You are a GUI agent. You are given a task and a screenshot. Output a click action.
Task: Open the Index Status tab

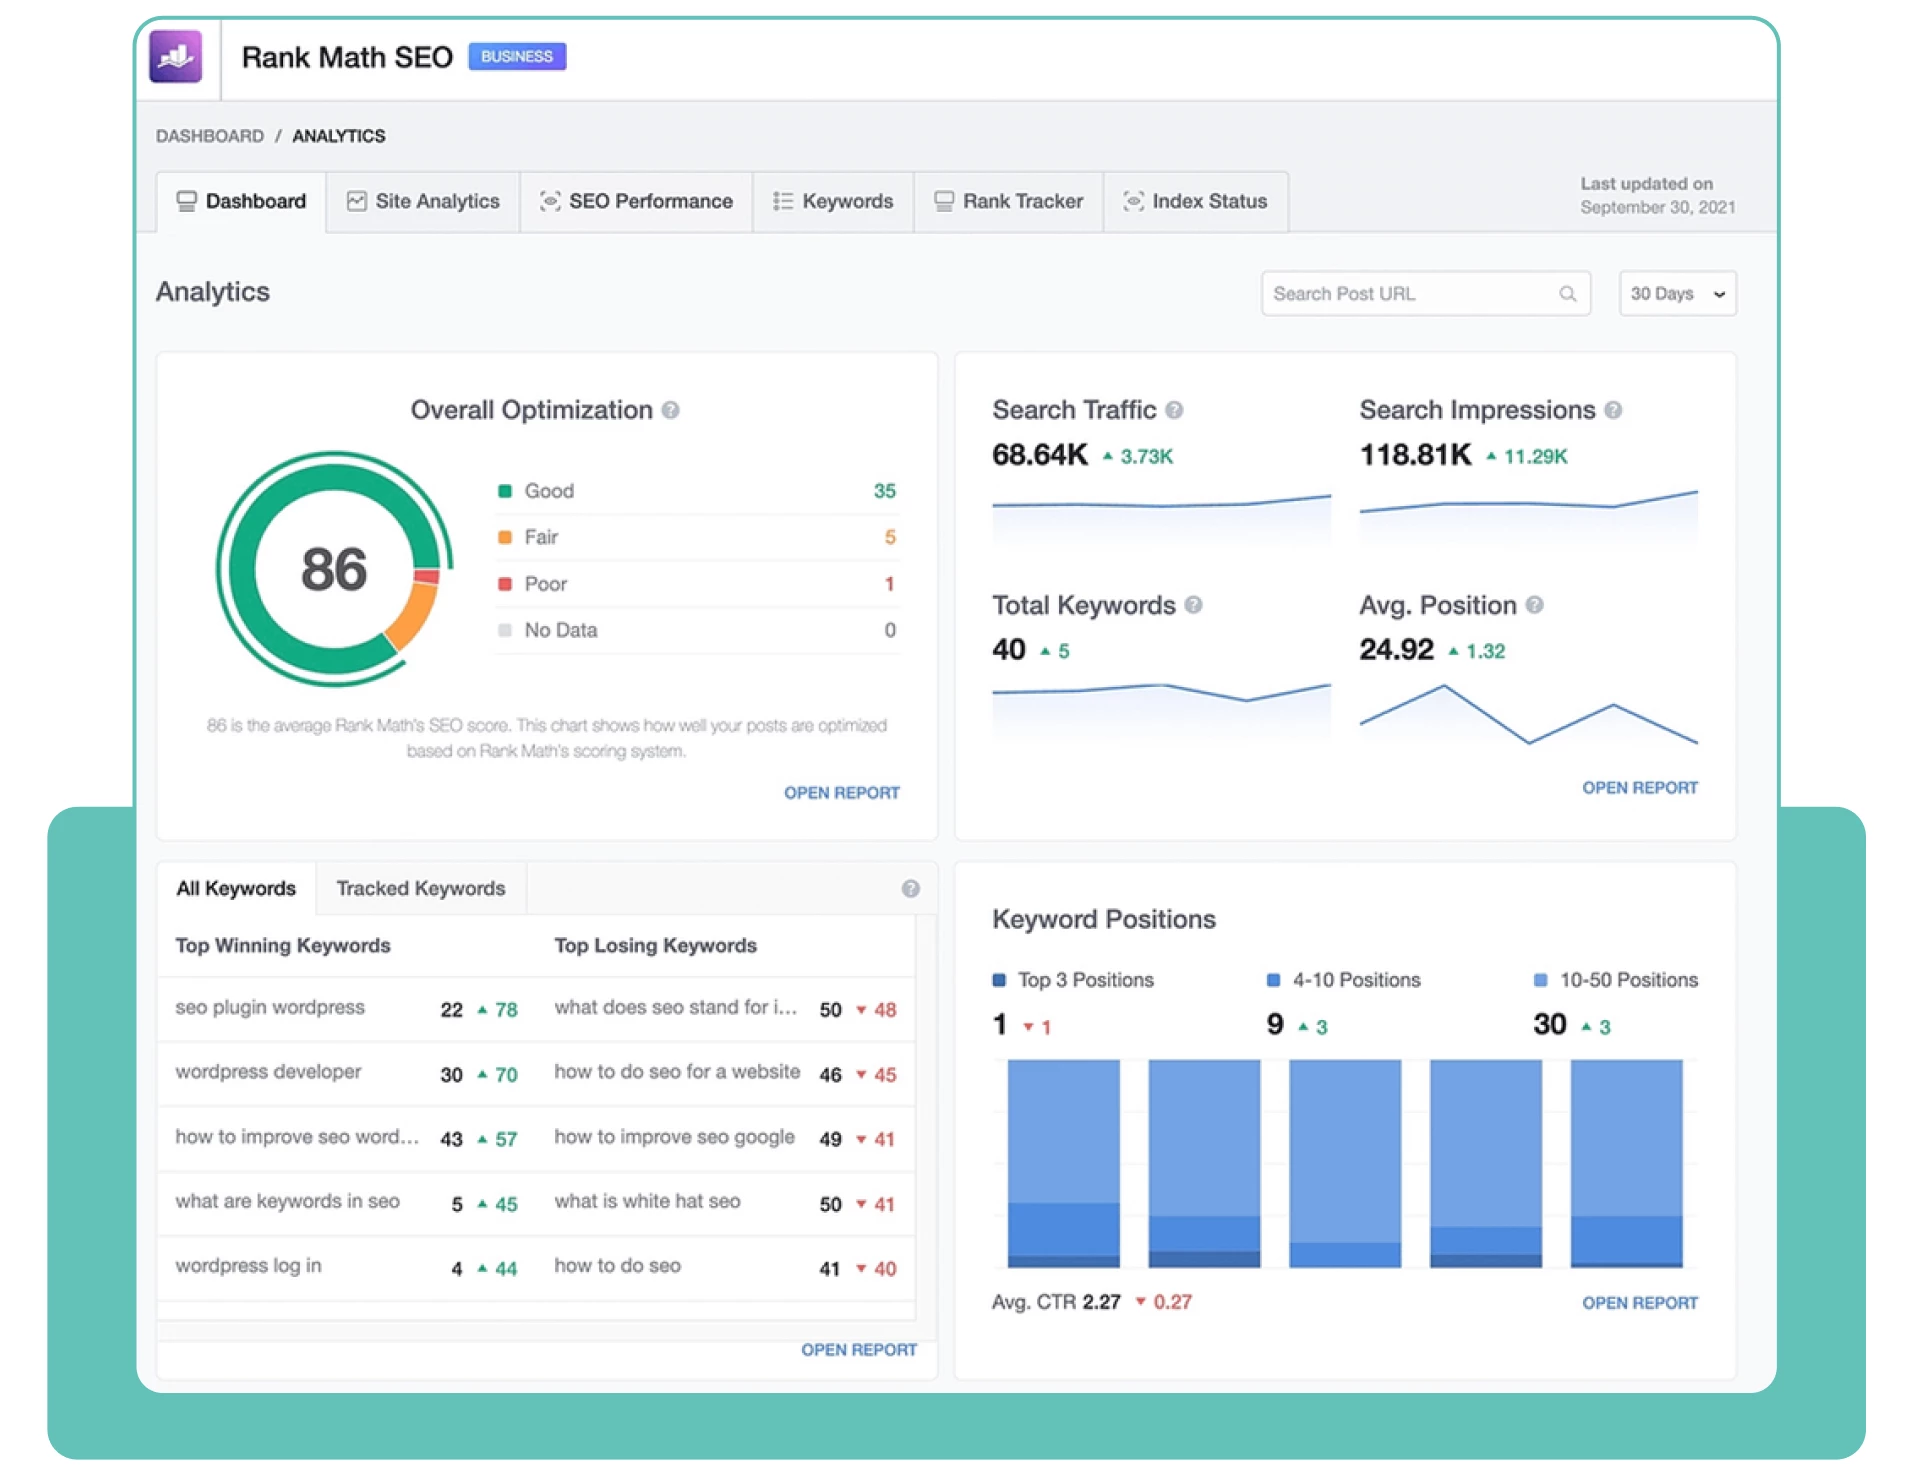[1195, 201]
